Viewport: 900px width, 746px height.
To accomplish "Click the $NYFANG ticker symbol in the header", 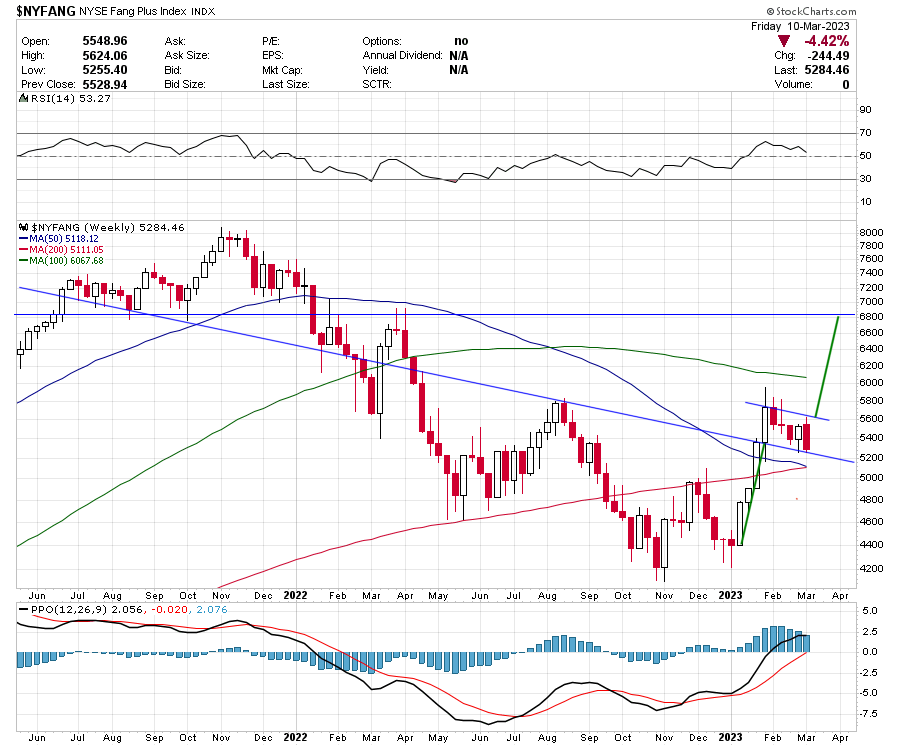I will [45, 10].
